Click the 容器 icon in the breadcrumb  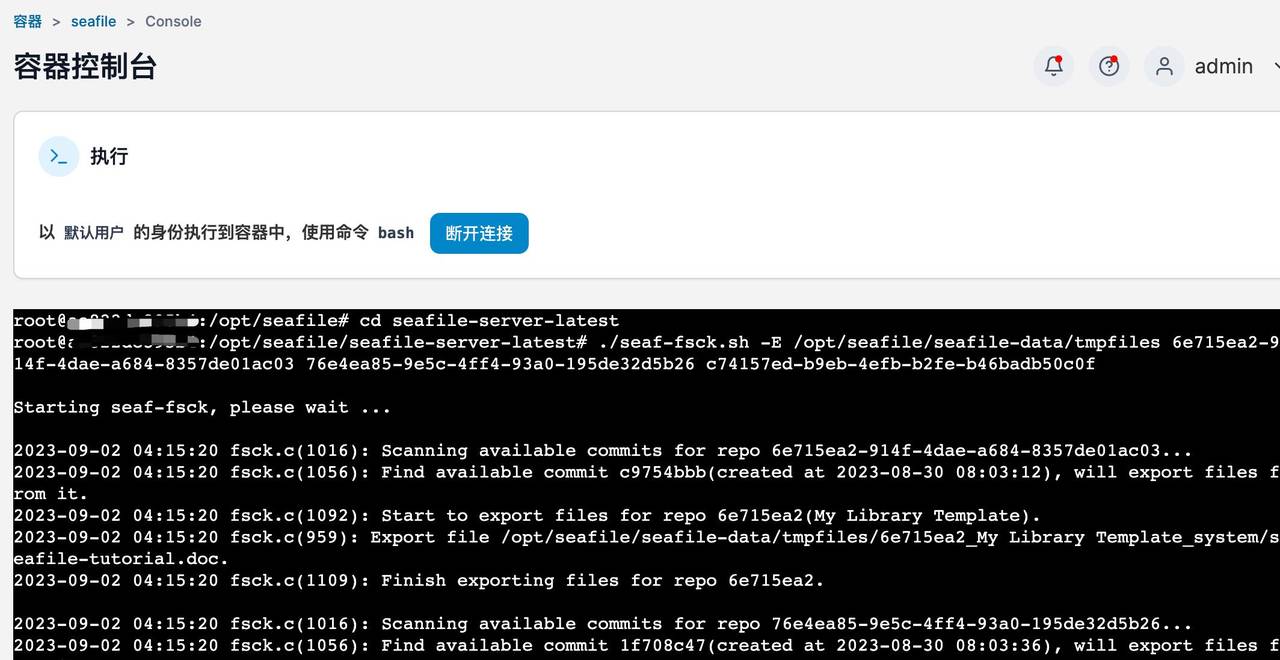coord(27,20)
